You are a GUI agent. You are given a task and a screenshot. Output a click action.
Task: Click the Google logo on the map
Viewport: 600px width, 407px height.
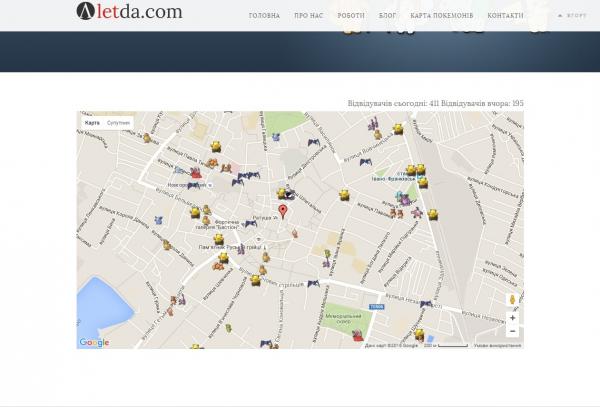(x=94, y=342)
